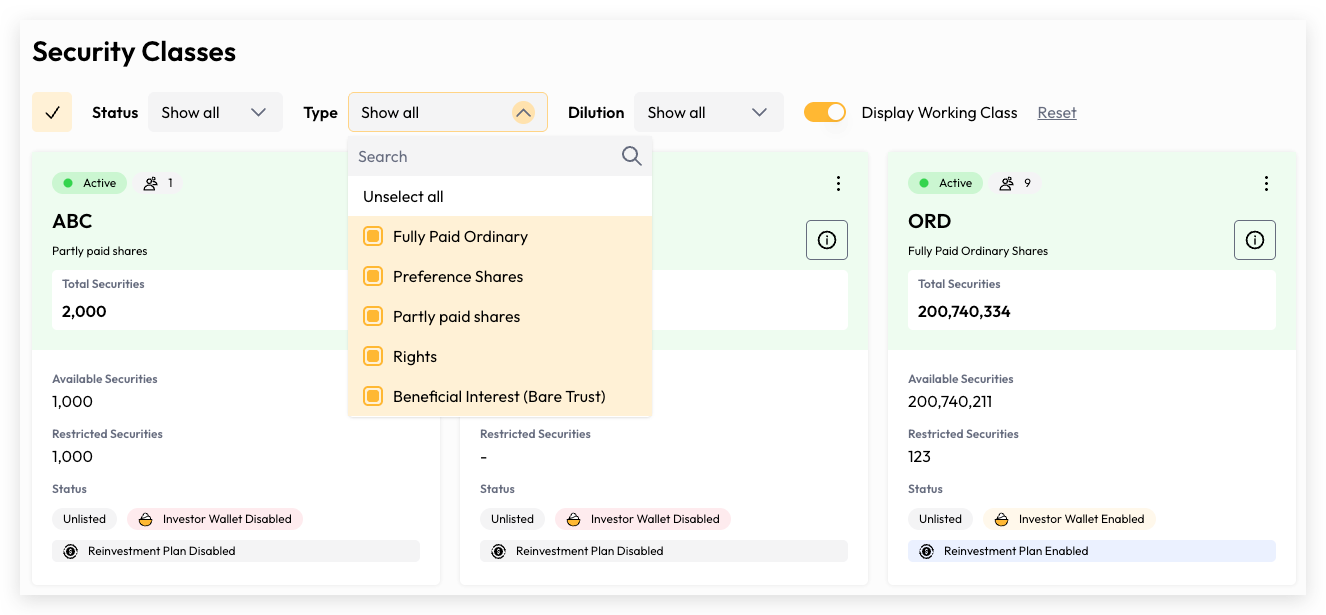
Task: Click the Reset link
Action: pyautogui.click(x=1056, y=112)
